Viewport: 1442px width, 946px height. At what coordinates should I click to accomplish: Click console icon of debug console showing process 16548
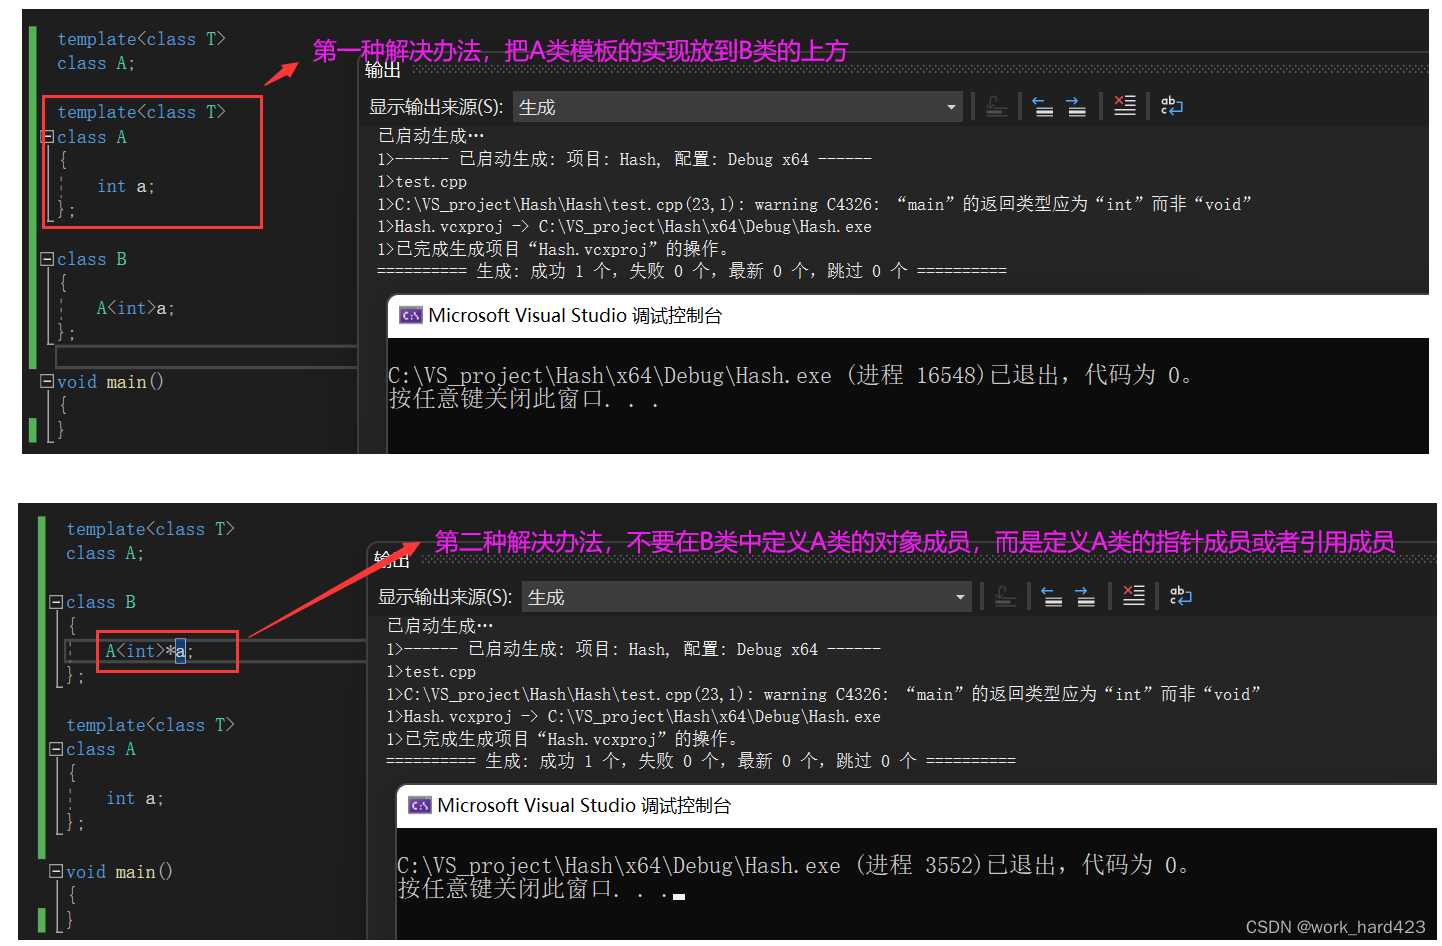coord(410,316)
